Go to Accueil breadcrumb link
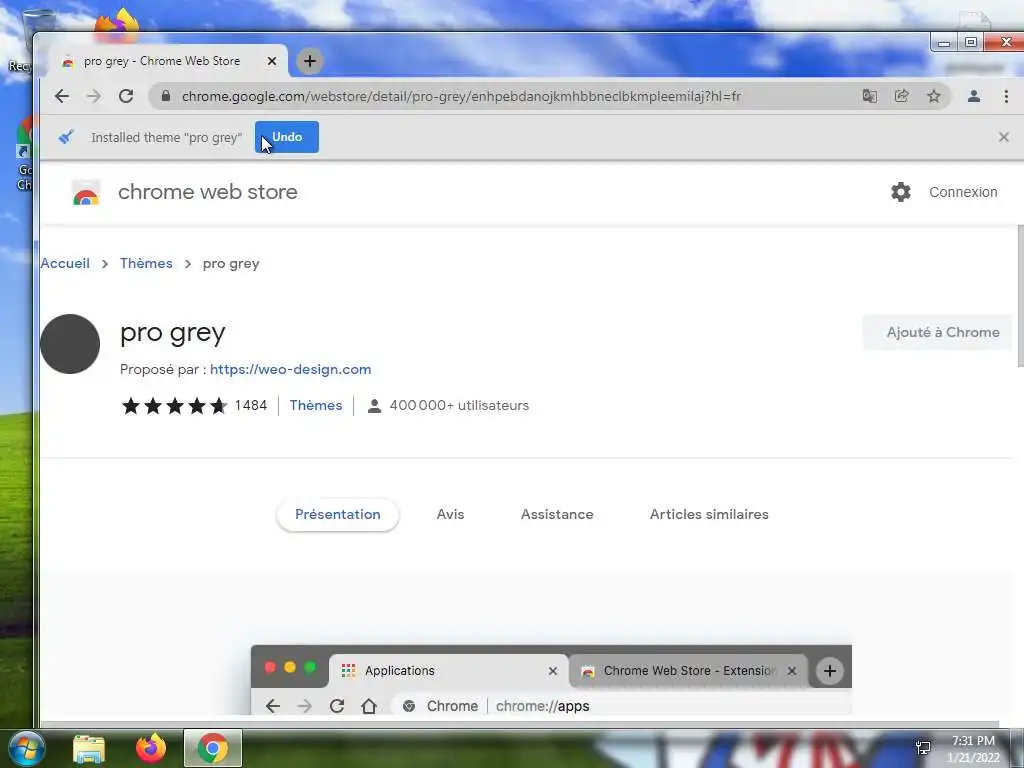Image resolution: width=1024 pixels, height=768 pixels. [65, 263]
